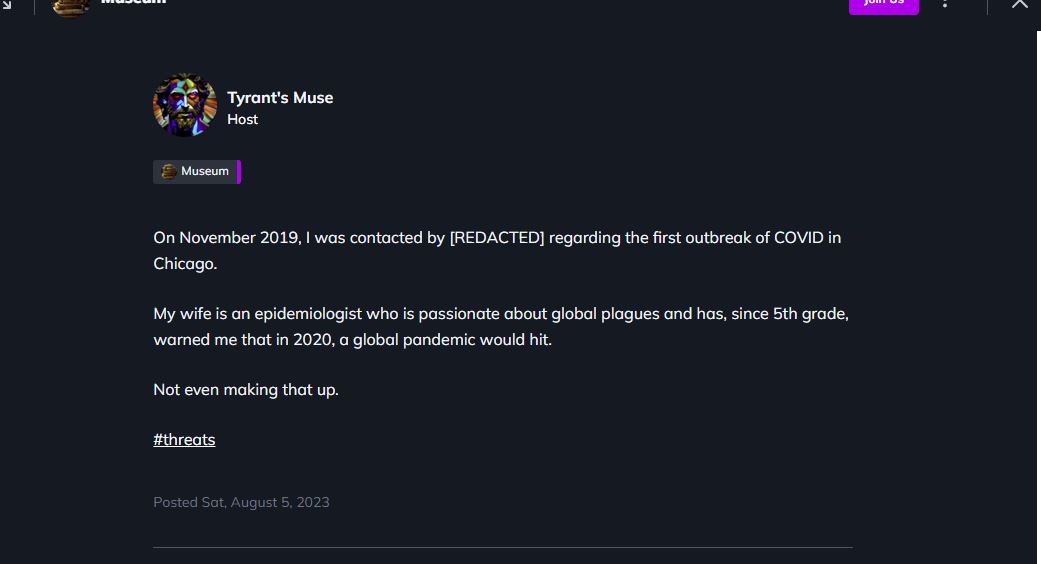Image resolution: width=1041 pixels, height=564 pixels.
Task: Click the small icon inside Museum tag
Action: [169, 171]
